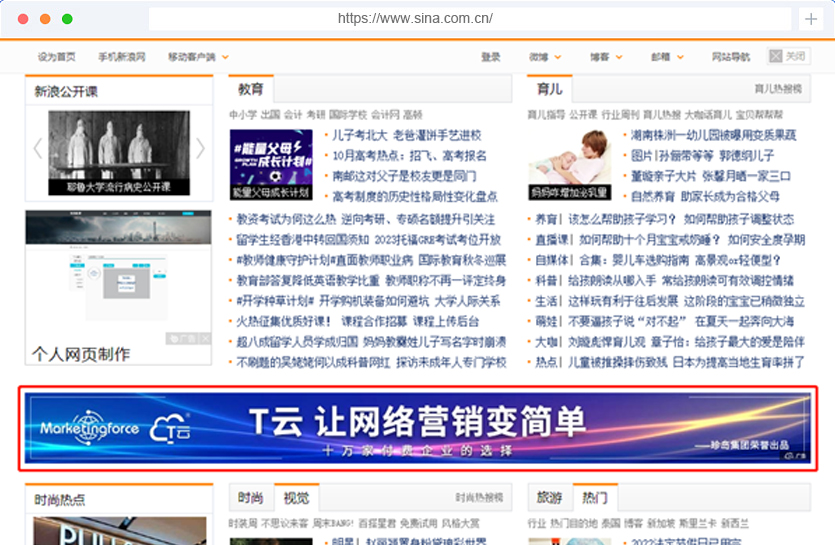Viewport: 835px width, 545px height.
Task: Click the next arrow on the open course carousel
Action: click(x=200, y=148)
